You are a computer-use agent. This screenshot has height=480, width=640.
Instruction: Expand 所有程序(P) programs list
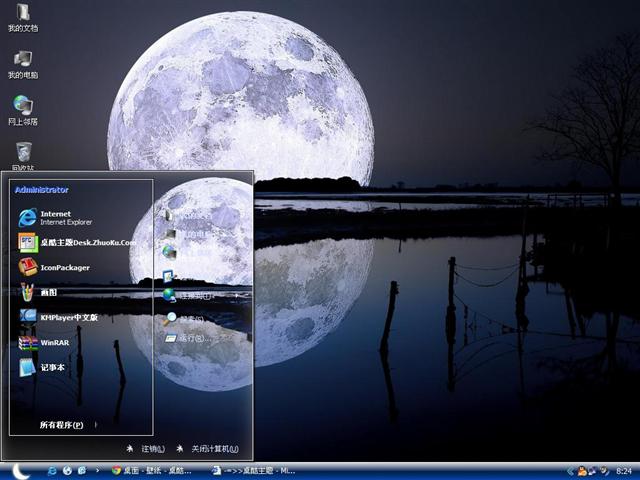(62, 425)
